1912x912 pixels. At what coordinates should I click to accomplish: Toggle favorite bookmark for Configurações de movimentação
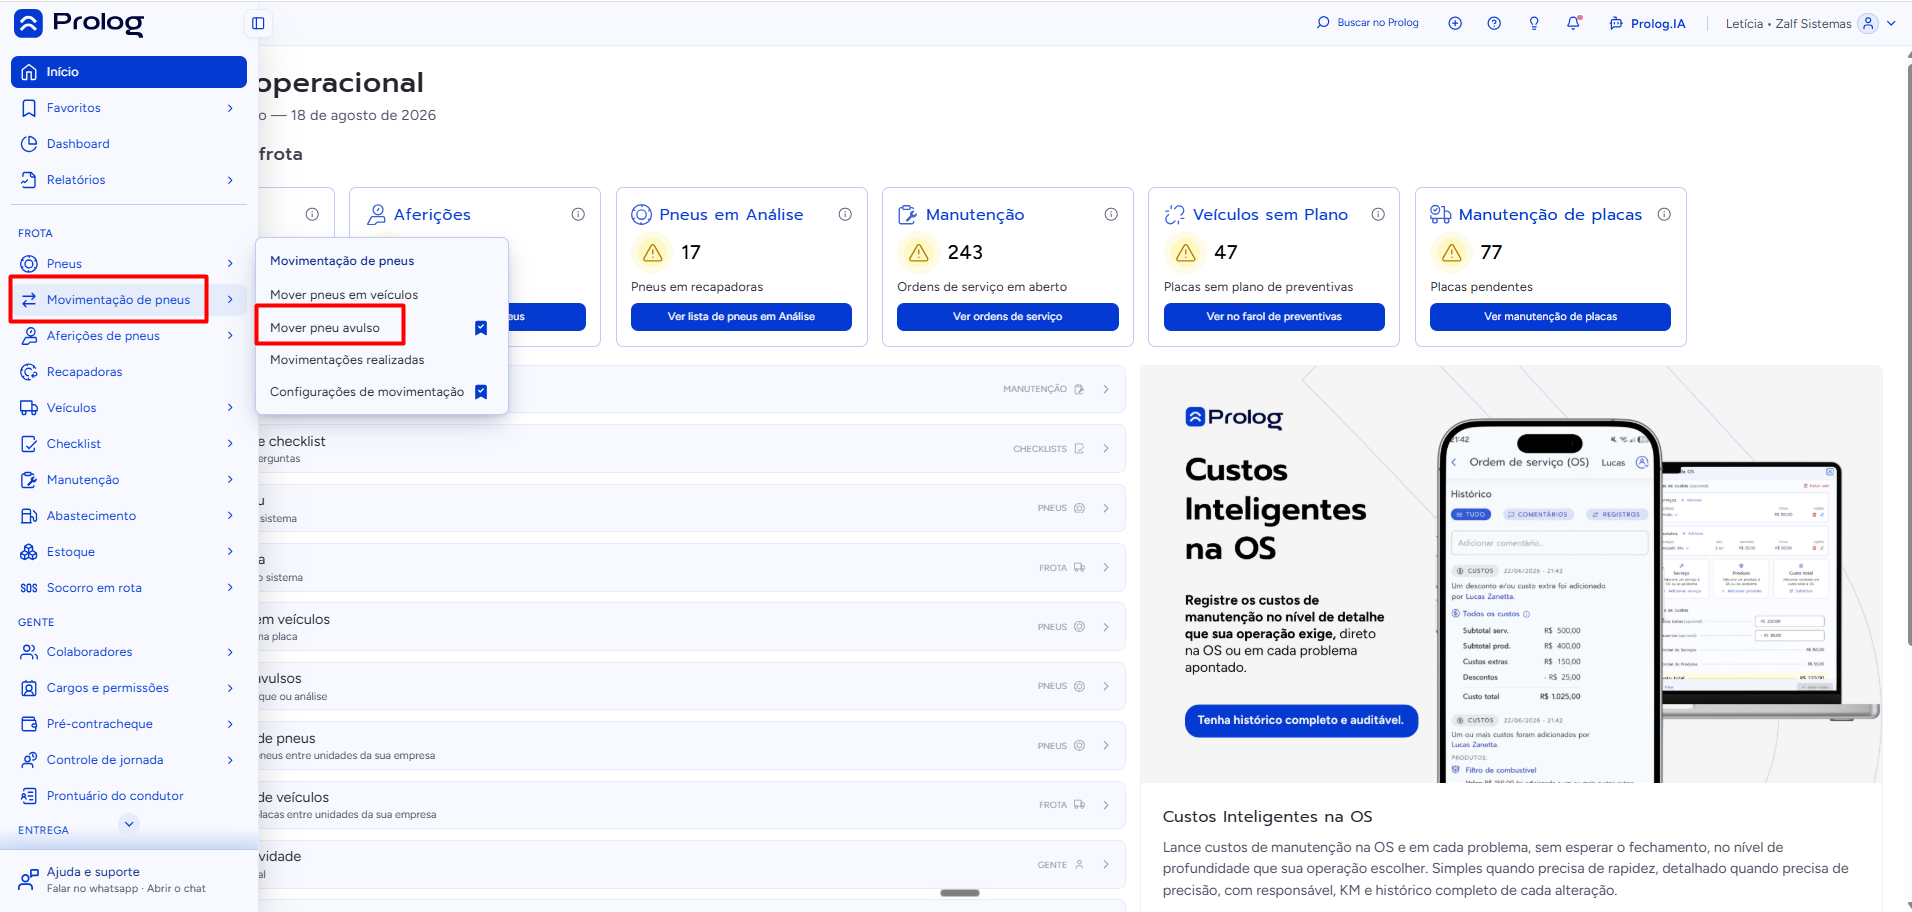(x=481, y=392)
